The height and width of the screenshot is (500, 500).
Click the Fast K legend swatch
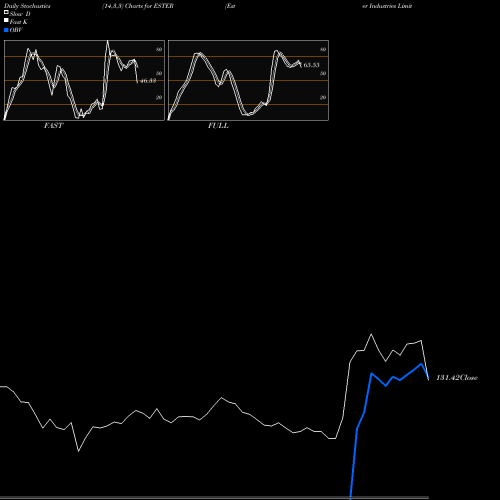[x=6, y=20]
